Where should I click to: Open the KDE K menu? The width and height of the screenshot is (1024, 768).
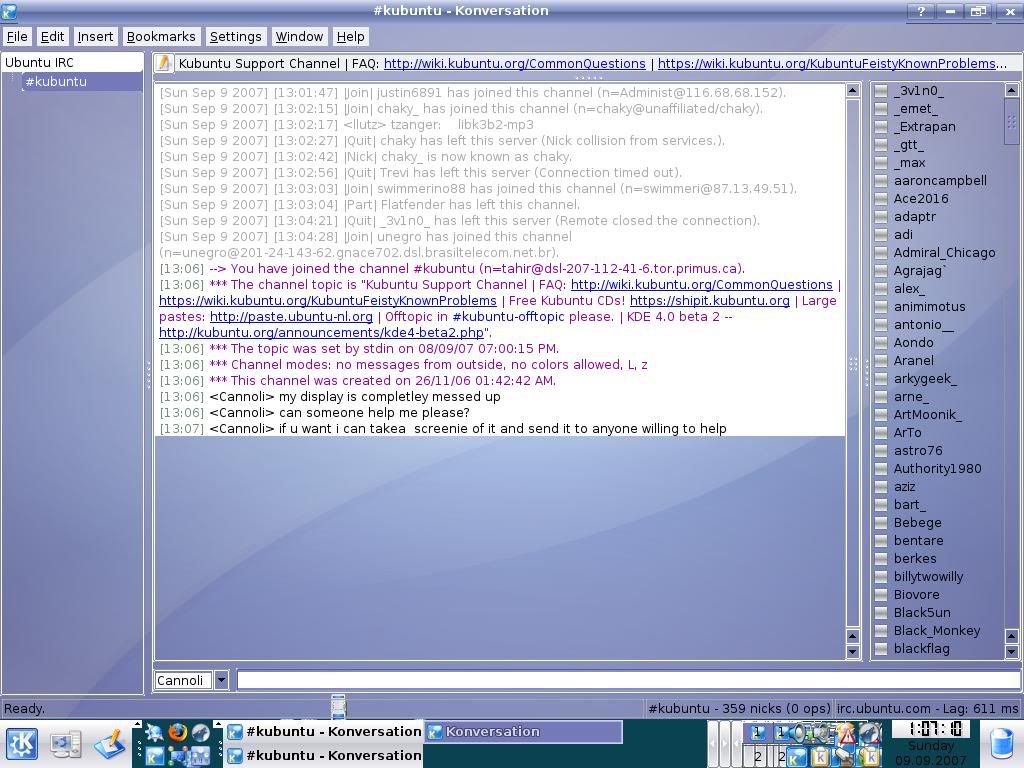22,744
